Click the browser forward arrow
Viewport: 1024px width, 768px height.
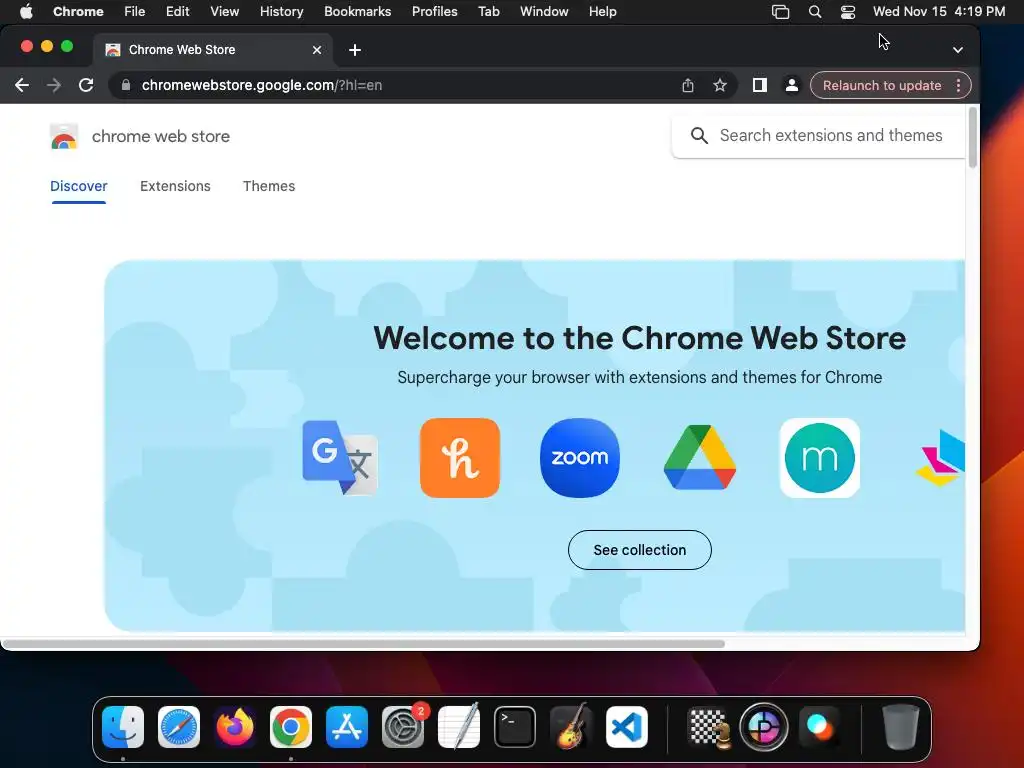54,85
